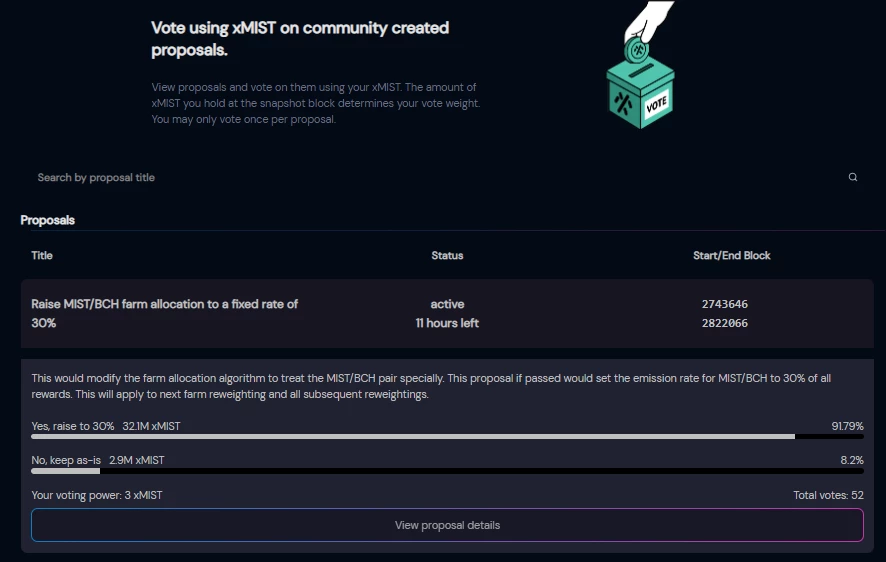Image resolution: width=886 pixels, height=562 pixels.
Task: Click the Title column header
Action: pyautogui.click(x=42, y=255)
